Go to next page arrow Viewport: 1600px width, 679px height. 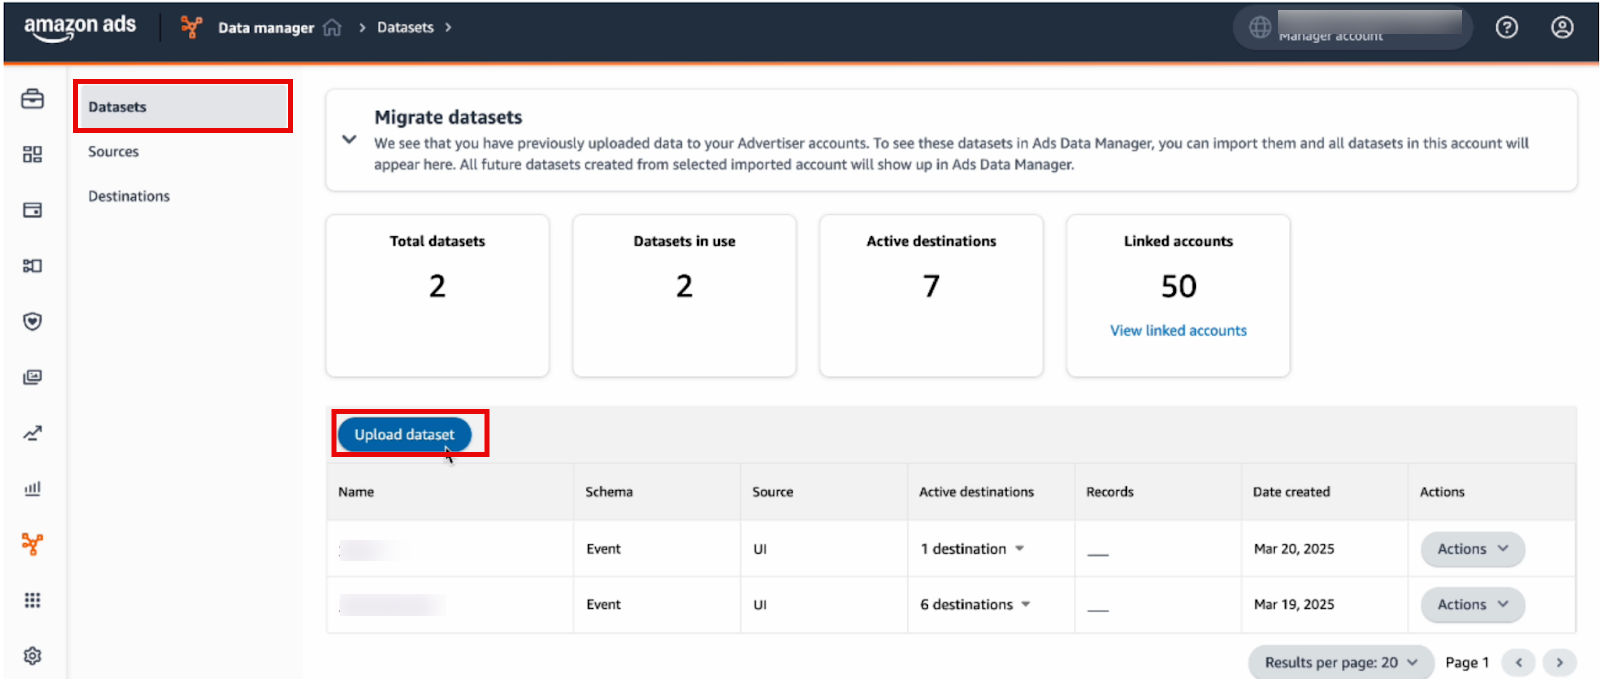(x=1559, y=662)
